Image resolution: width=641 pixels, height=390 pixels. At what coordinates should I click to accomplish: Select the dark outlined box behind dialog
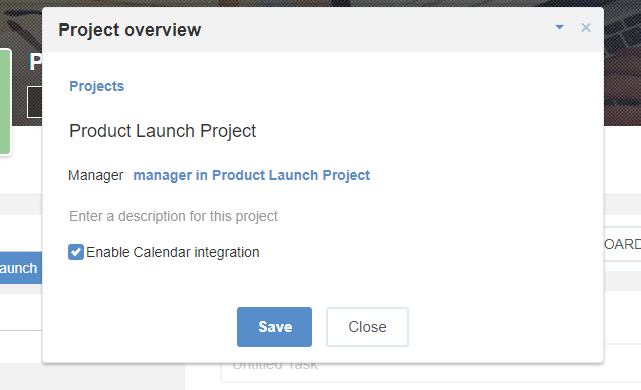[35, 102]
